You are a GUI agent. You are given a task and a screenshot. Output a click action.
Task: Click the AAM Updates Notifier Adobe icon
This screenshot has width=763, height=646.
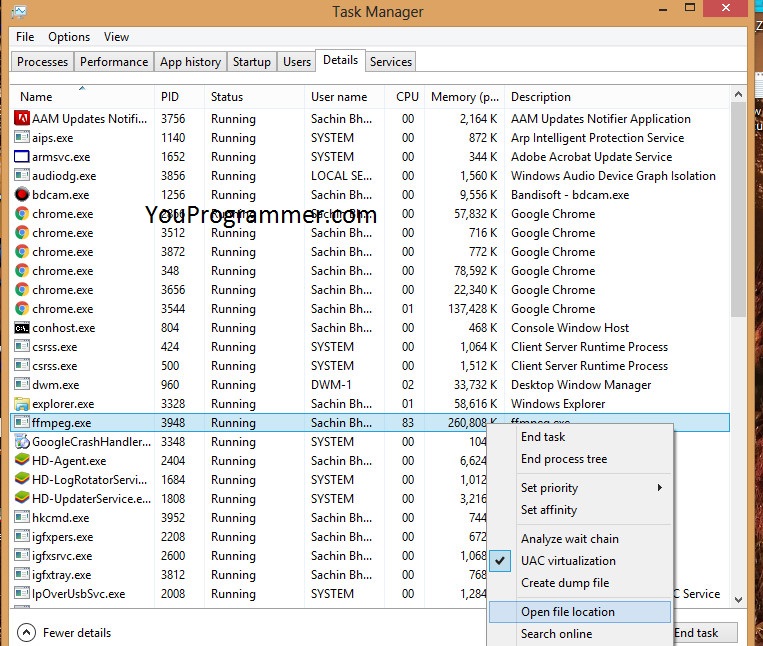pyautogui.click(x=22, y=118)
